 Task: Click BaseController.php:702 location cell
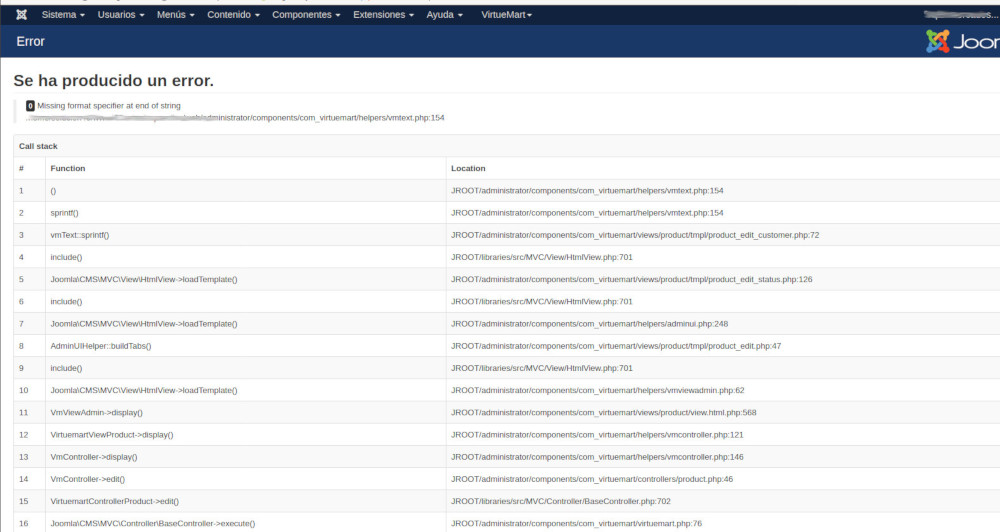pos(723,501)
